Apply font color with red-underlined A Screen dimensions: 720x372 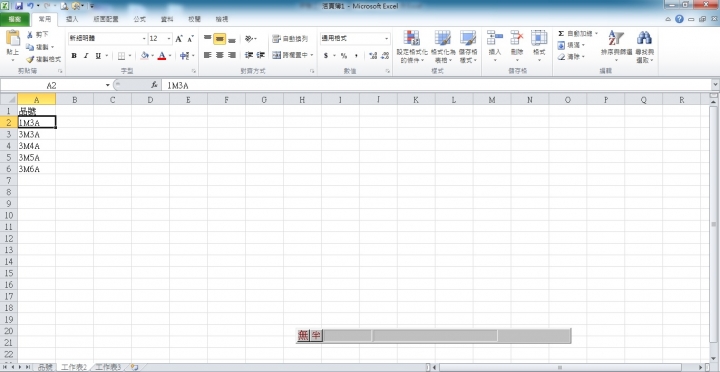click(162, 56)
